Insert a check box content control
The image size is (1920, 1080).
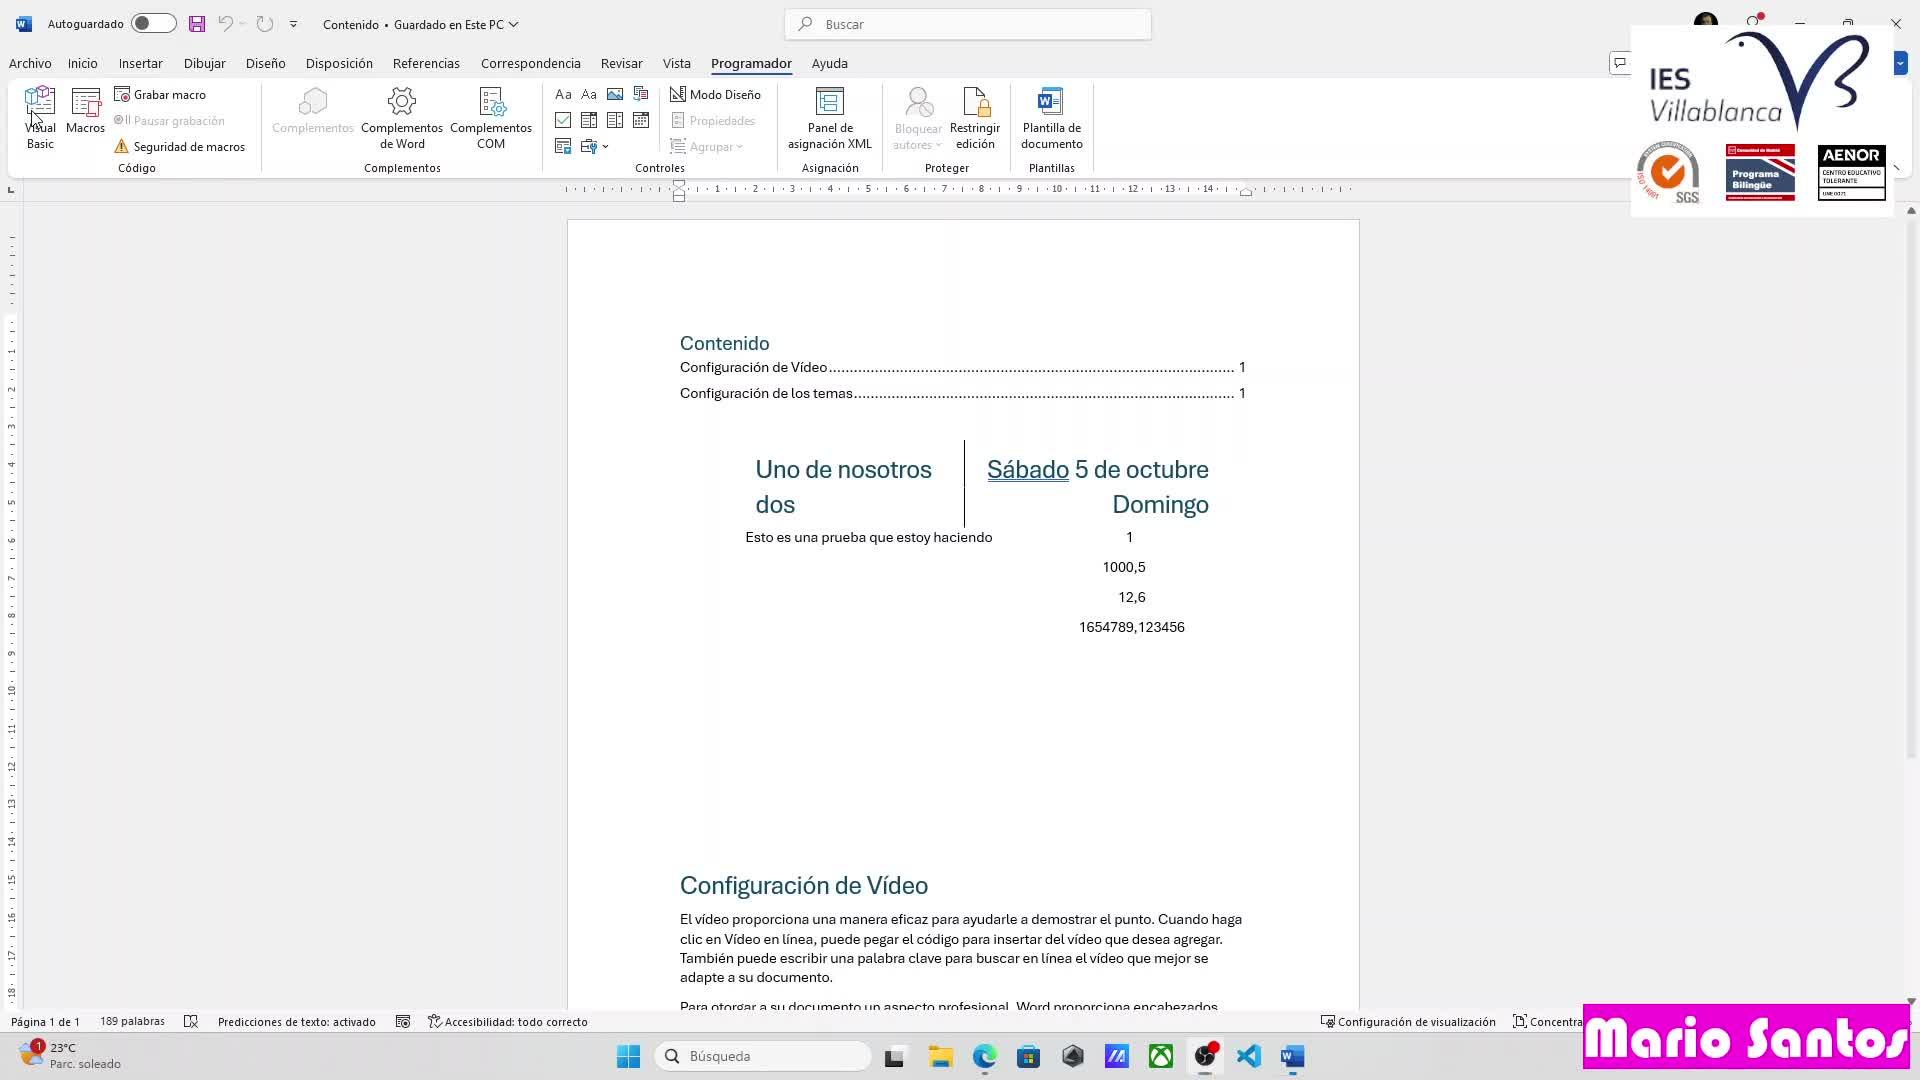563,120
